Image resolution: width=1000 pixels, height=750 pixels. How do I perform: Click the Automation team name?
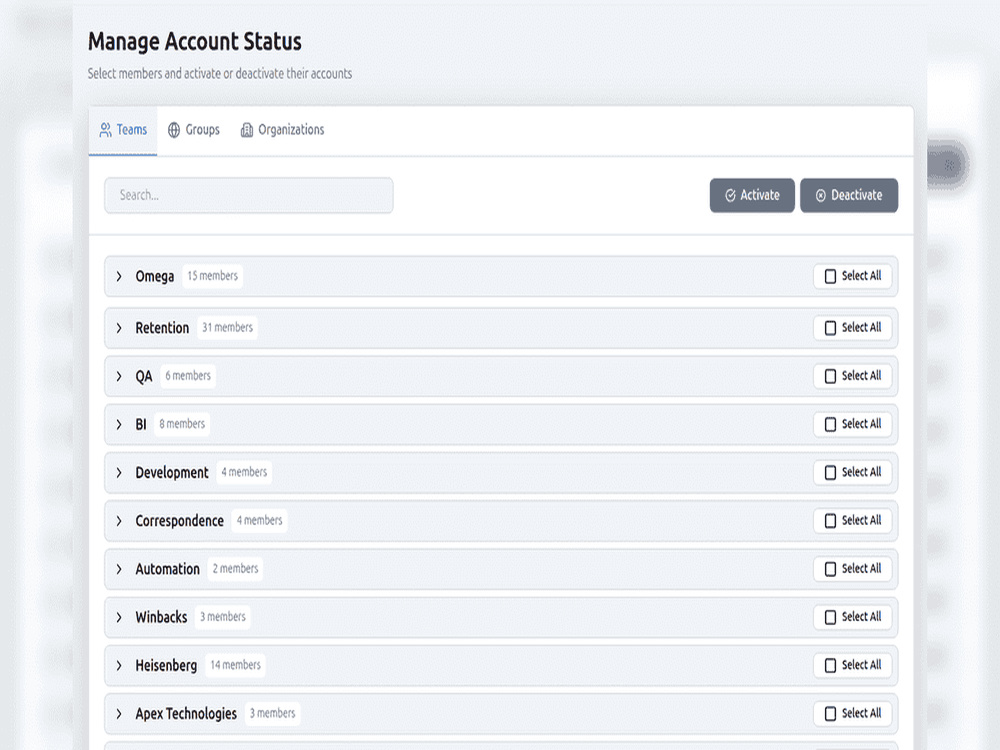(167, 569)
